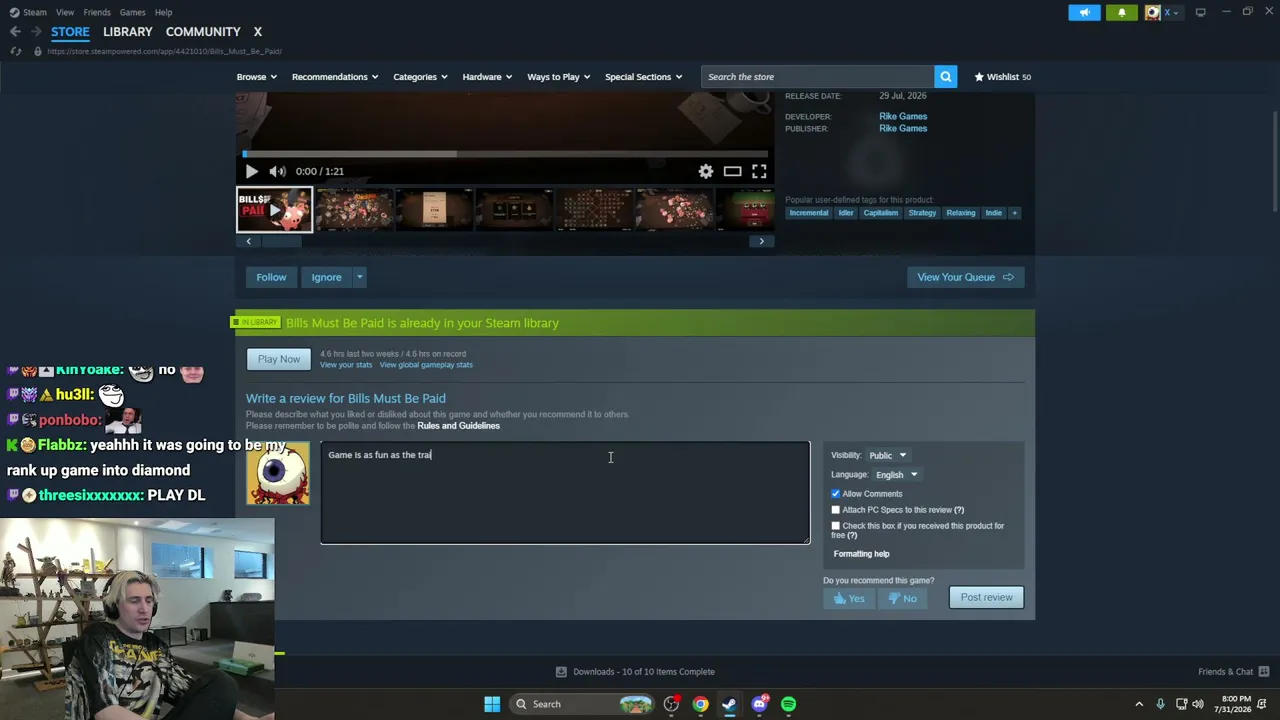Screen dimensions: 1280x720
Task: Click the Ignore button
Action: click(x=326, y=277)
